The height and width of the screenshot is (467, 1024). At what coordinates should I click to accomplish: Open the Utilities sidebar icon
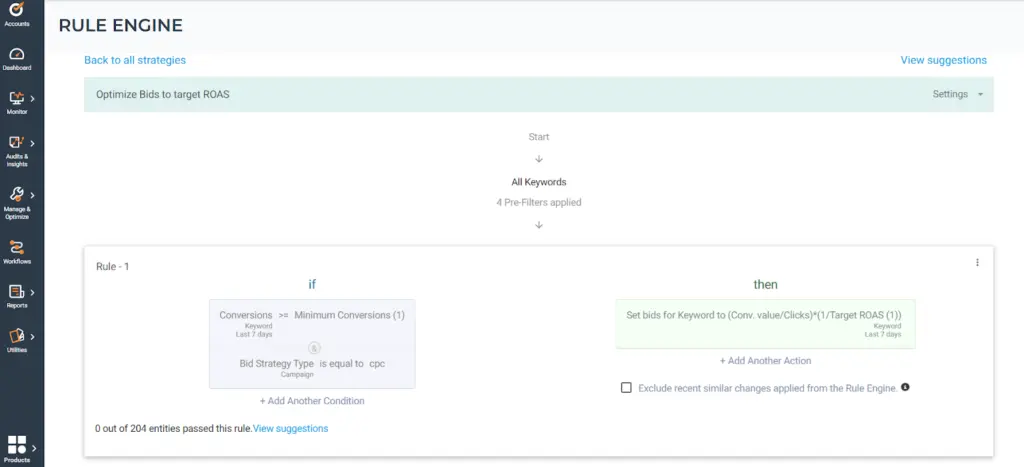coord(16,336)
